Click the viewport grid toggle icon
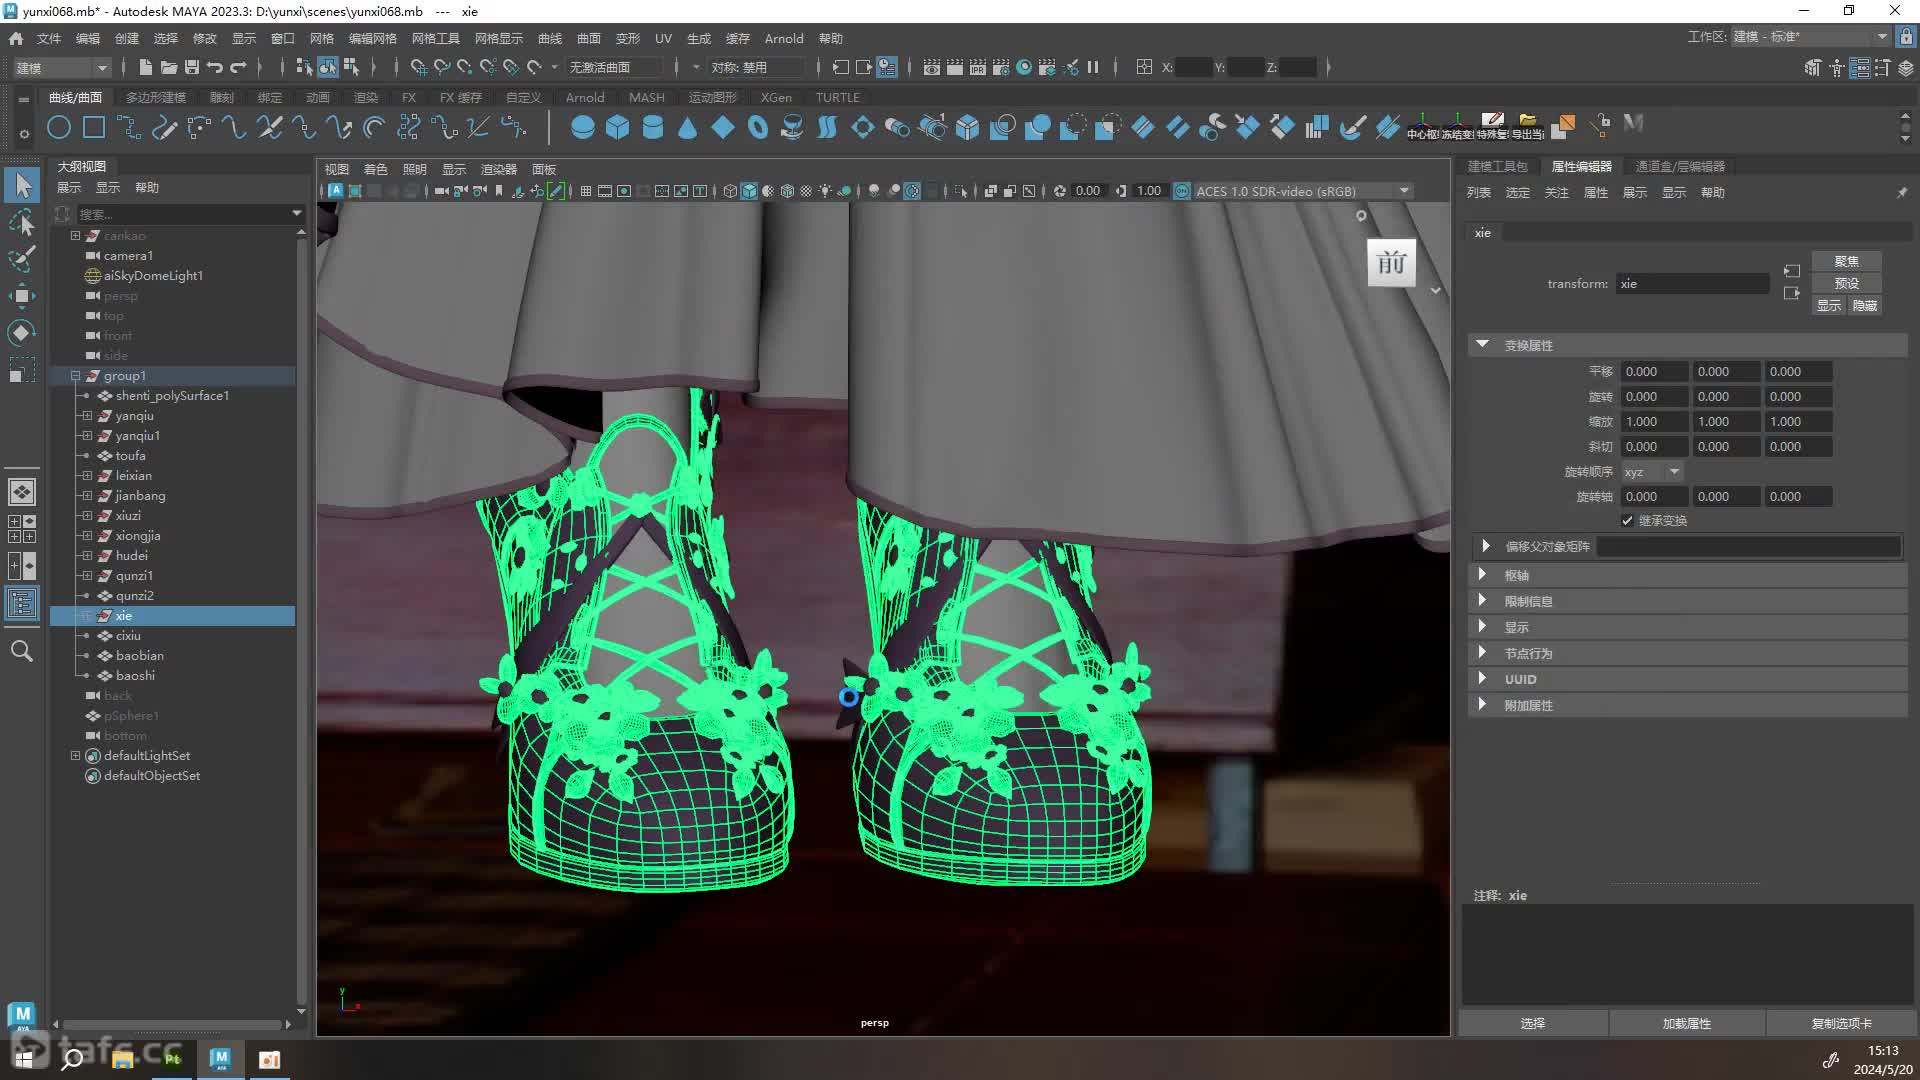The image size is (1920, 1080). click(x=586, y=191)
